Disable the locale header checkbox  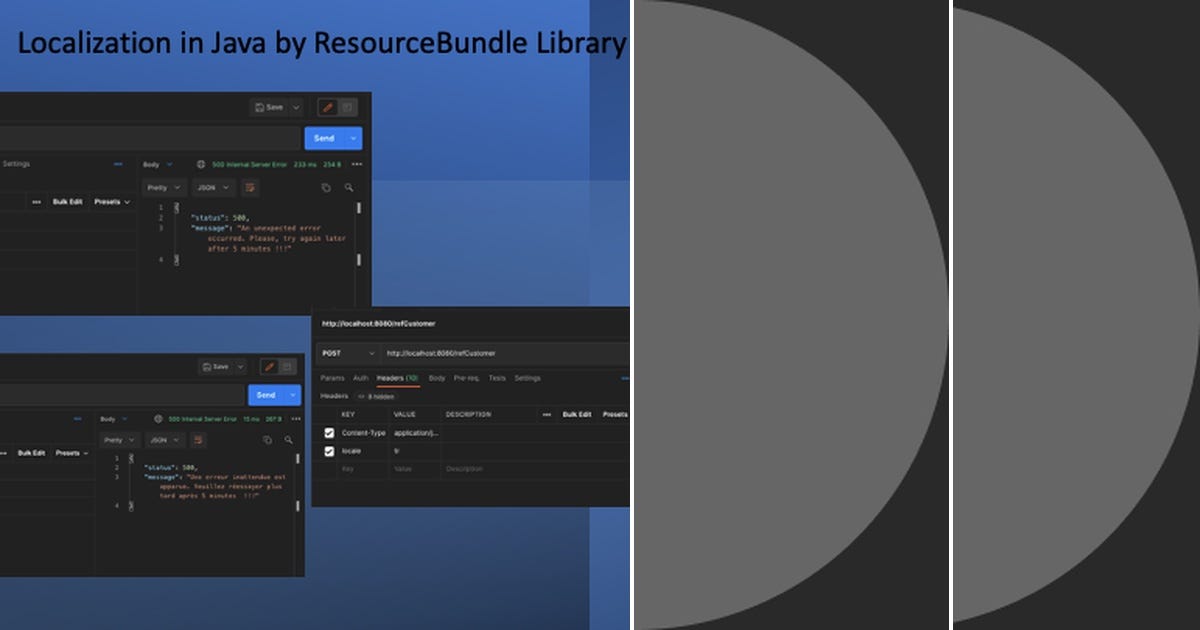329,451
